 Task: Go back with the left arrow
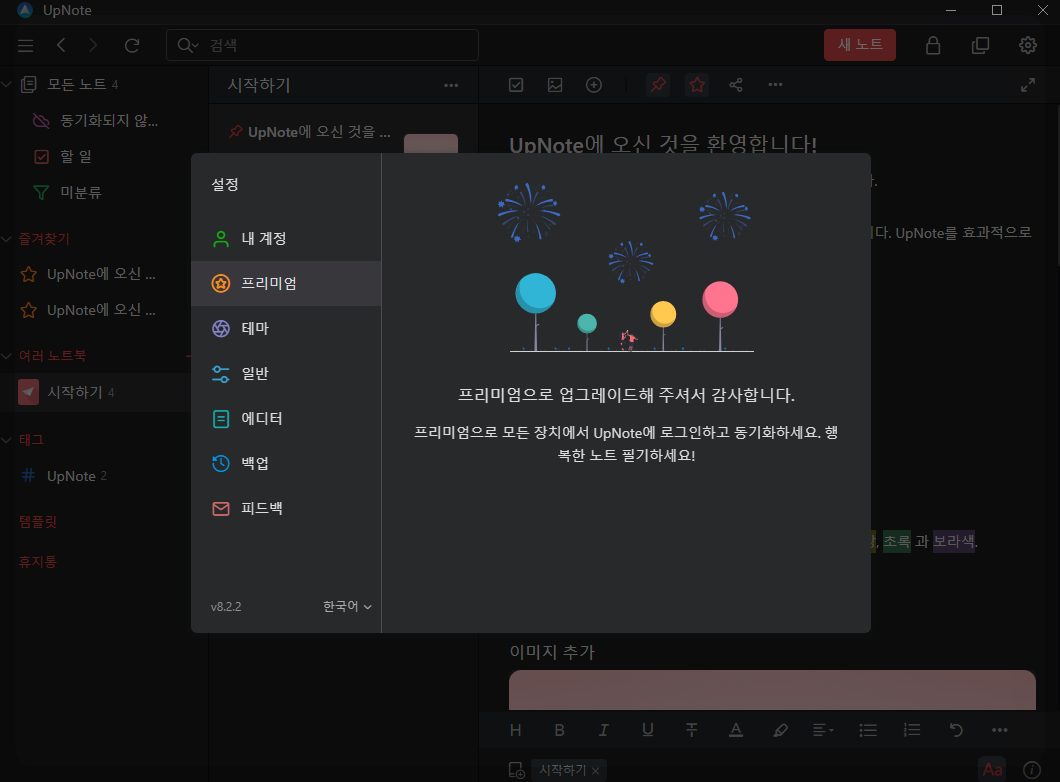pyautogui.click(x=62, y=45)
